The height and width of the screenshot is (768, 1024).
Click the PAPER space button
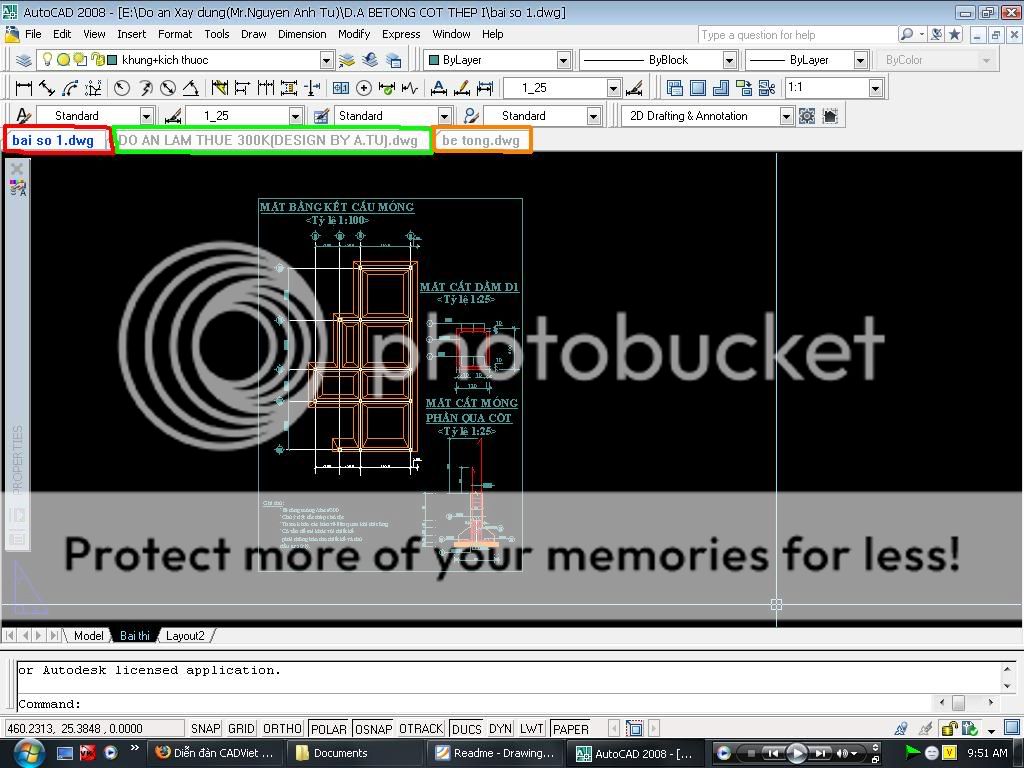coord(571,728)
